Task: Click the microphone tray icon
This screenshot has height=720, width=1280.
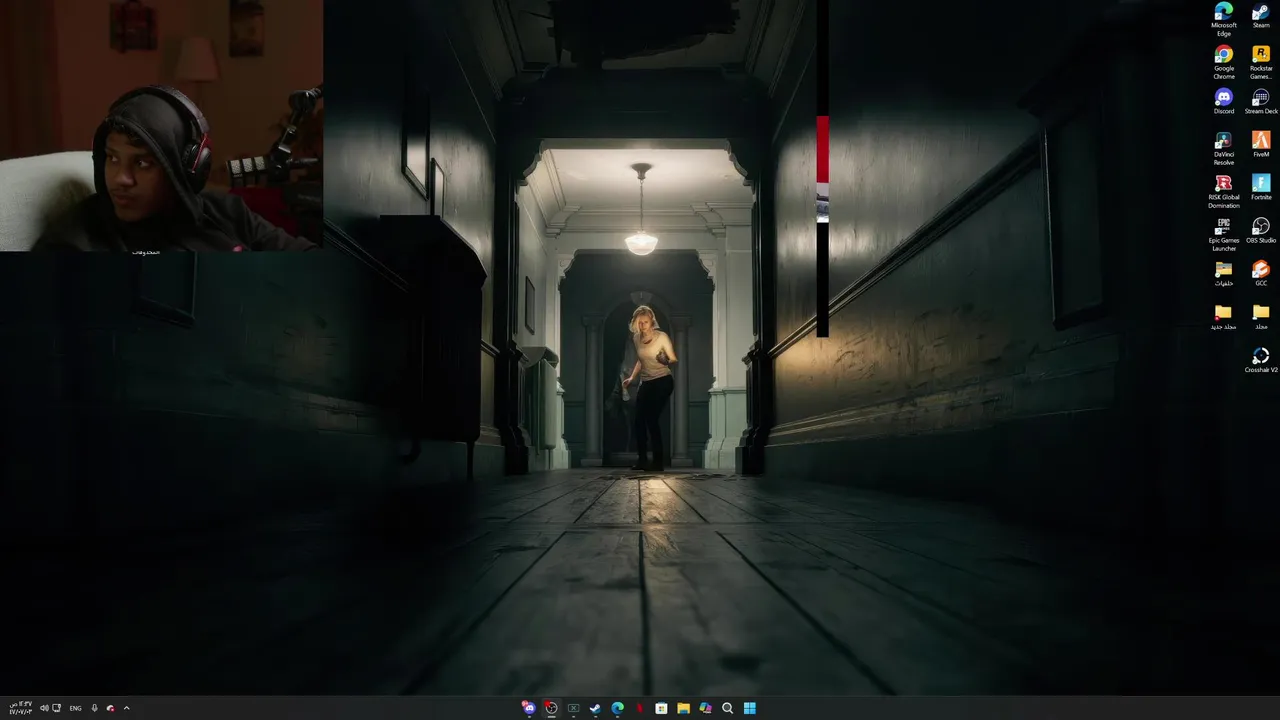Action: [x=95, y=708]
